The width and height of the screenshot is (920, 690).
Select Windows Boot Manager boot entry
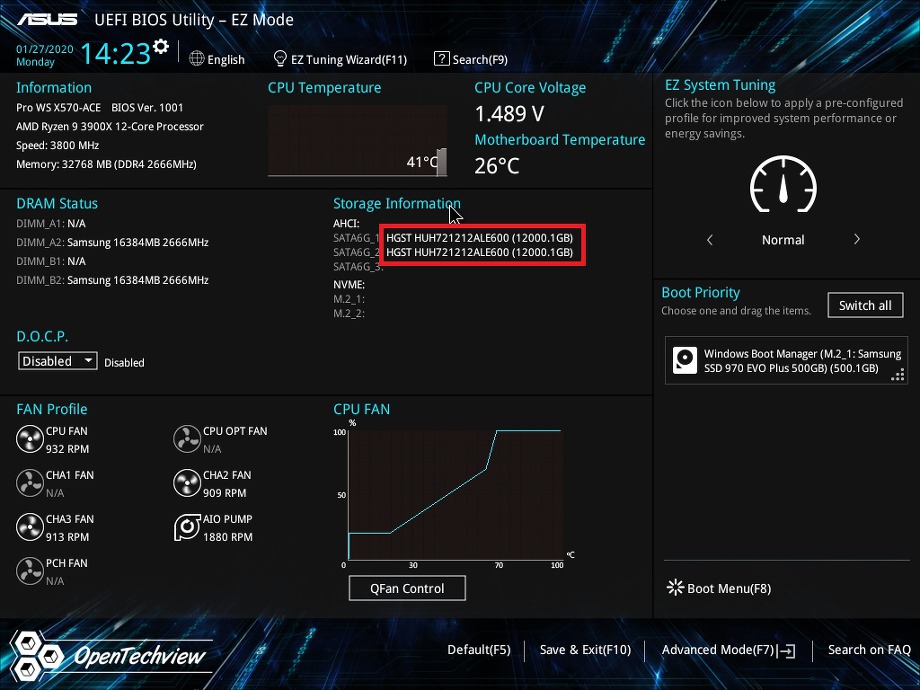click(x=786, y=361)
